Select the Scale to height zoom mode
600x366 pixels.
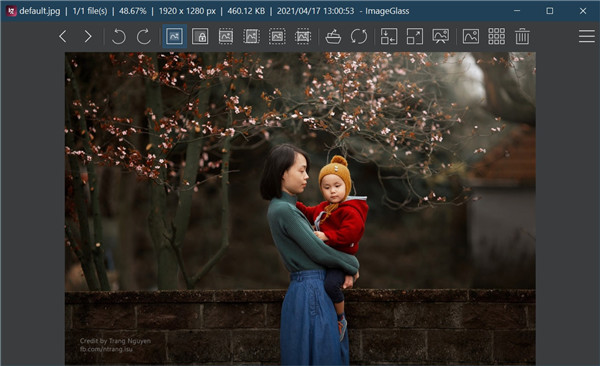coord(251,37)
